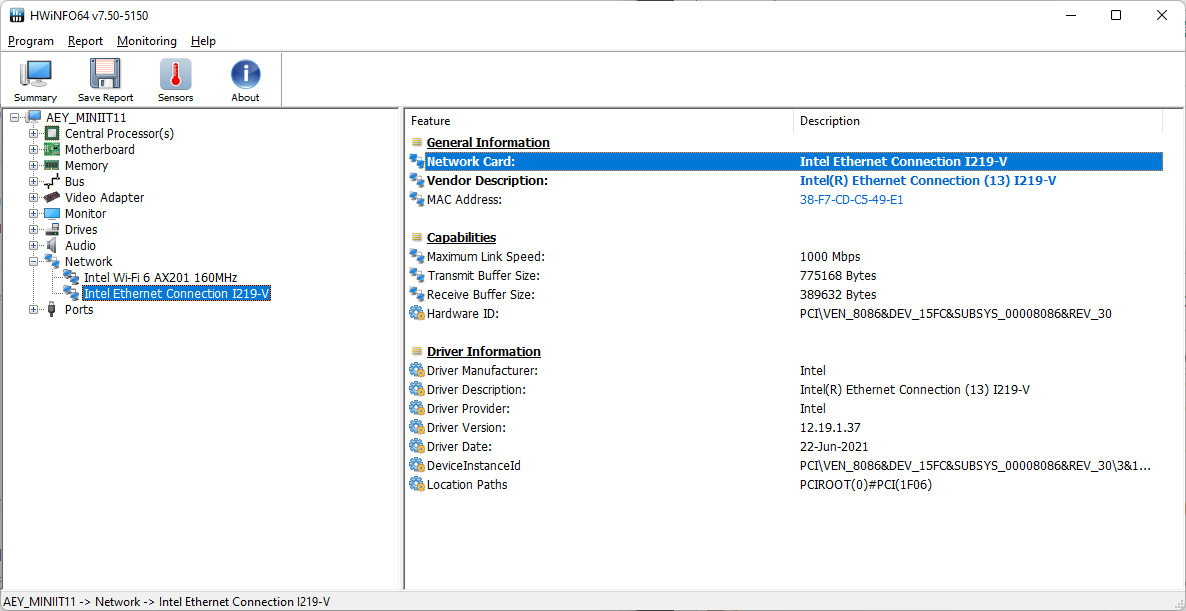Image resolution: width=1186 pixels, height=611 pixels.
Task: Click the Central Processor(s) chip icon
Action: tap(51, 134)
